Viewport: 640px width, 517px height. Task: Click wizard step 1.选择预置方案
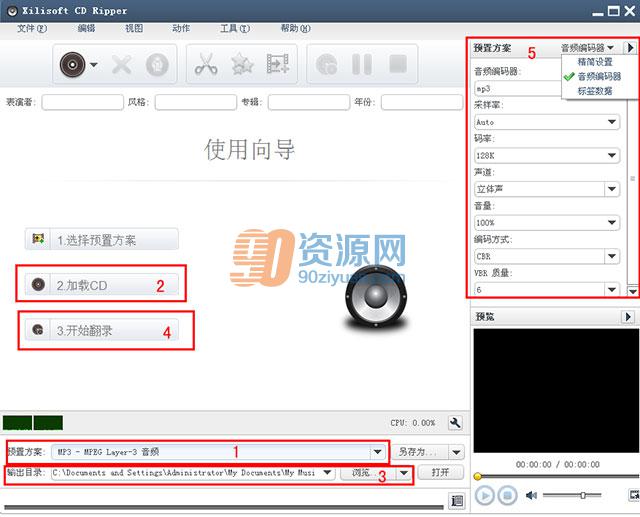pos(102,239)
